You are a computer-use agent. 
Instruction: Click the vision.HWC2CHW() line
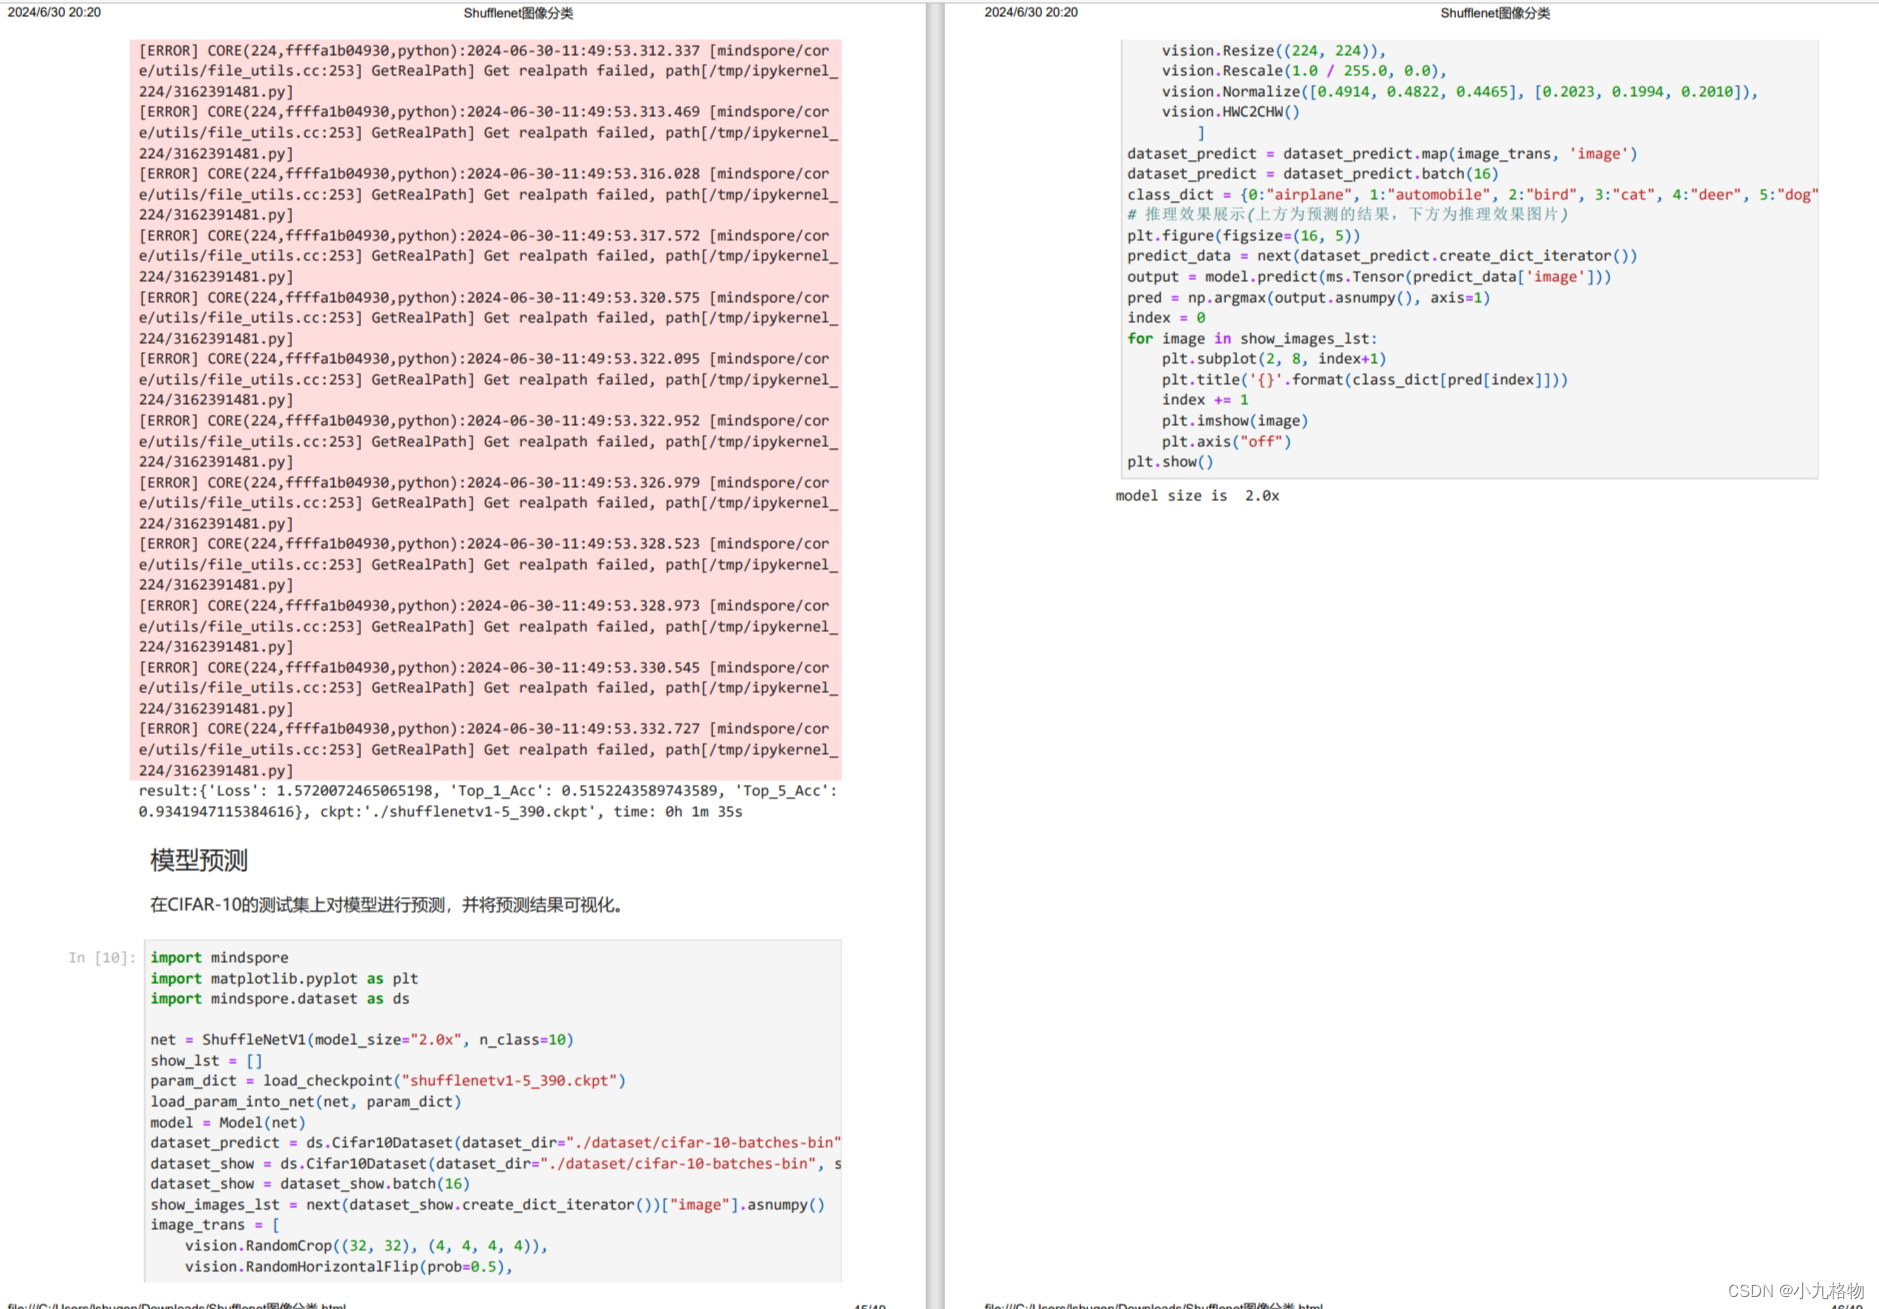(x=1230, y=112)
